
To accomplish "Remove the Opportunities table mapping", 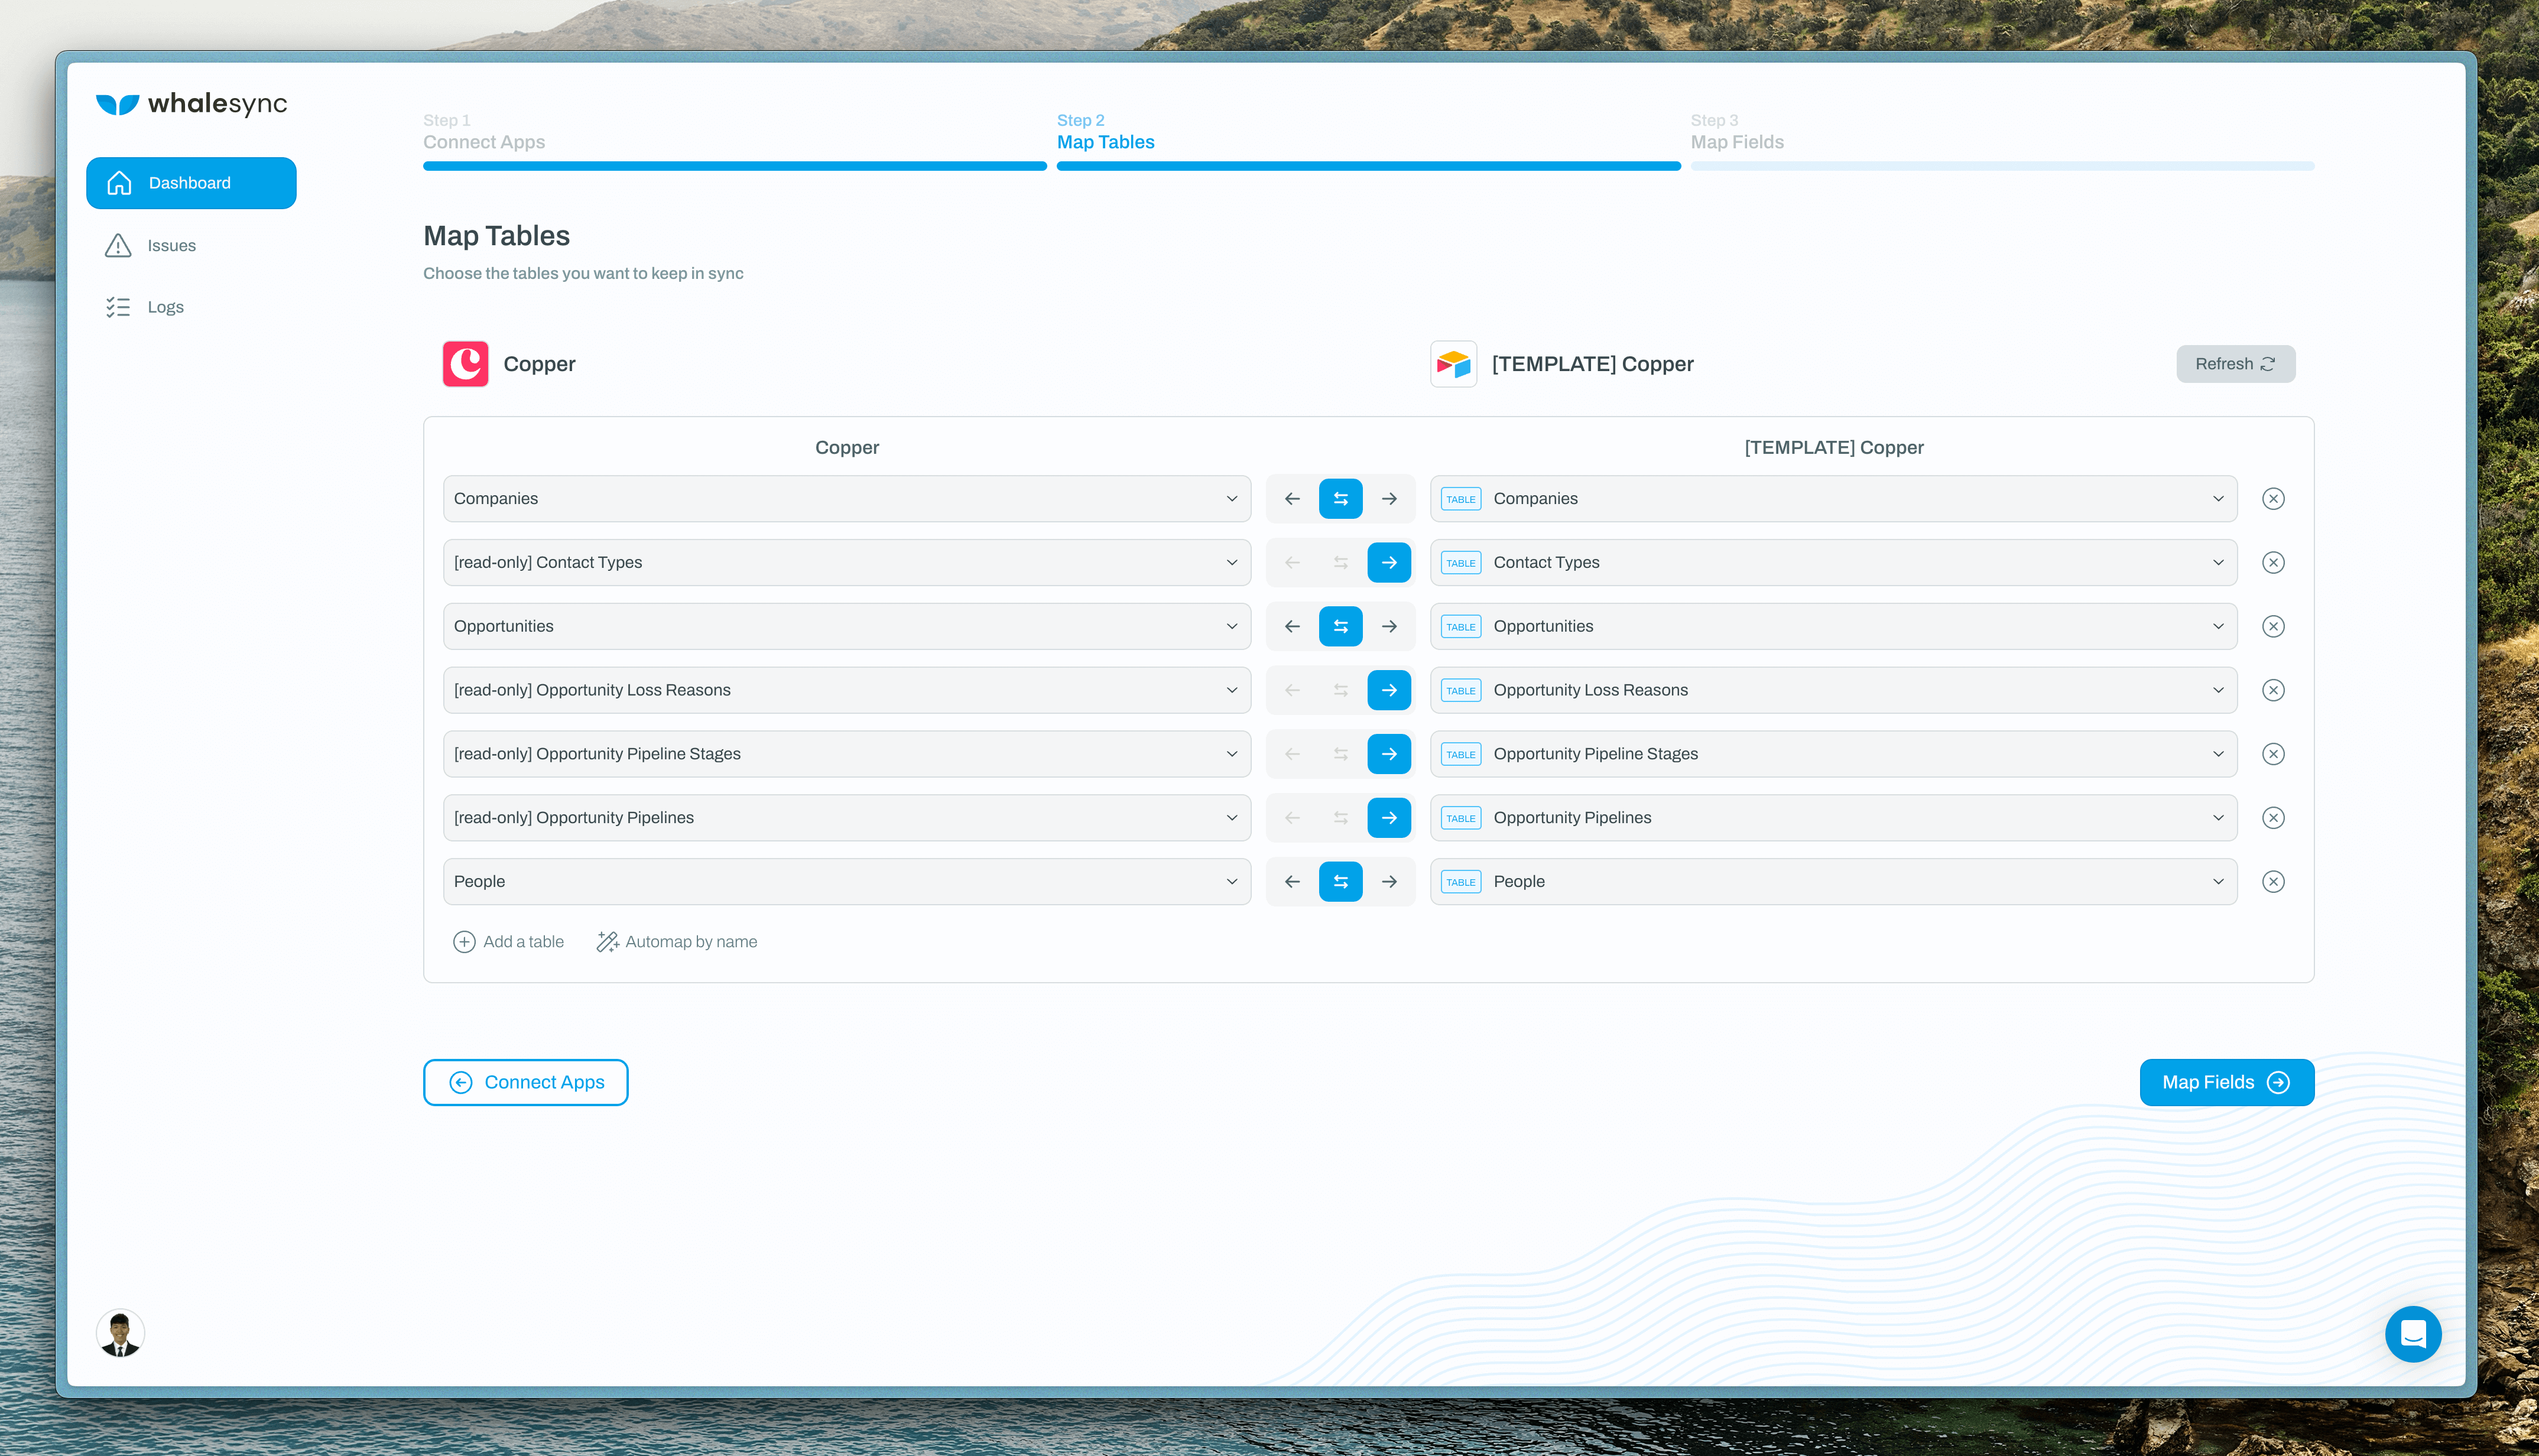I will [x=2273, y=626].
